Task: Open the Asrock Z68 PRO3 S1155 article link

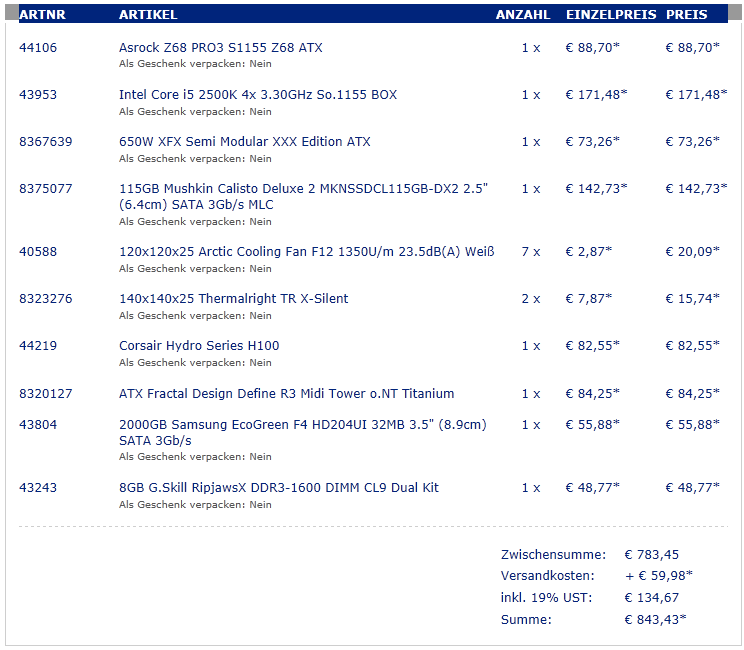Action: click(x=221, y=47)
